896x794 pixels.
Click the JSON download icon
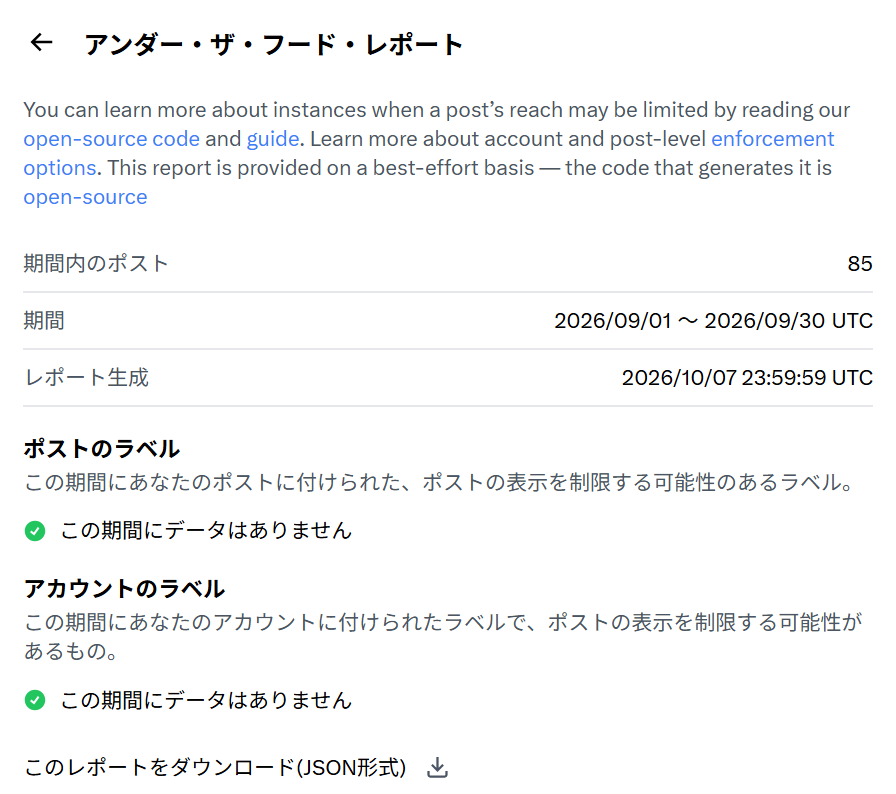tap(437, 767)
